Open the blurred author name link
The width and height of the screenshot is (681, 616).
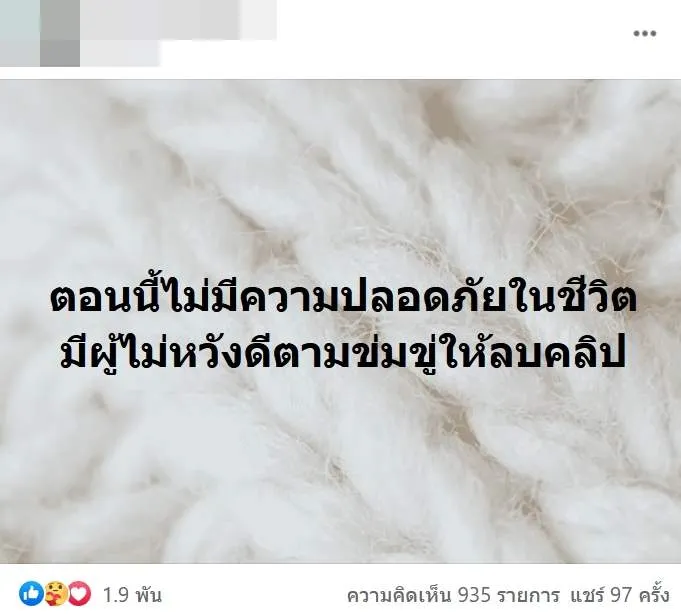(178, 20)
